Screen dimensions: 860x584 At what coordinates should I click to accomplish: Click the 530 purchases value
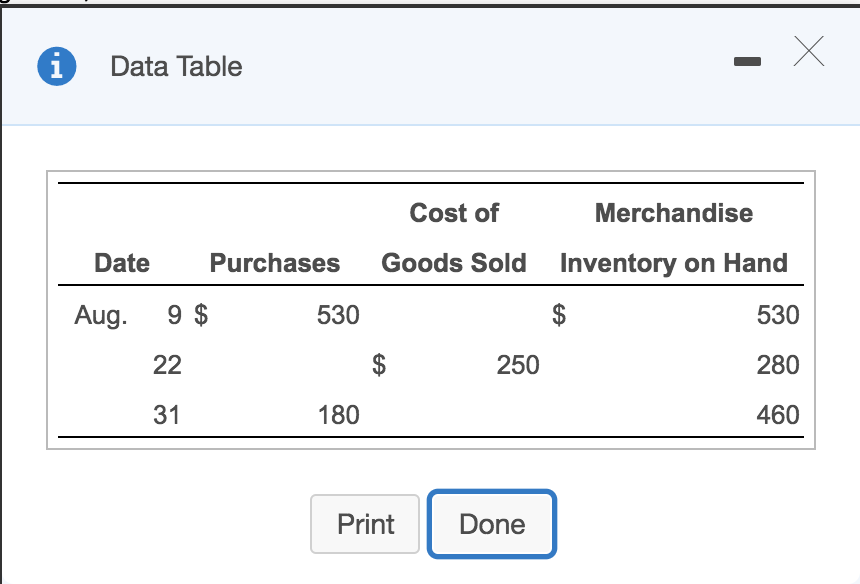pyautogui.click(x=337, y=314)
